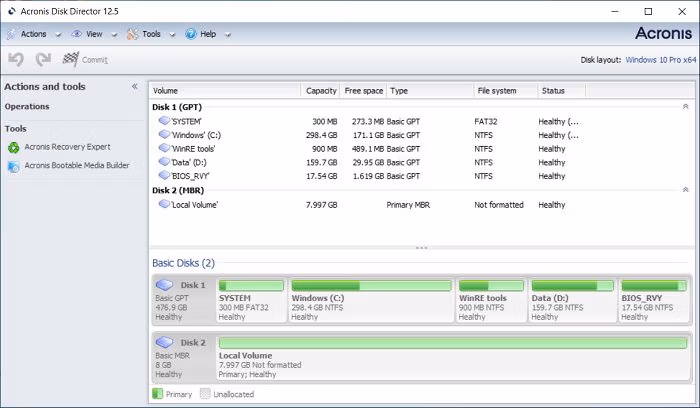Image resolution: width=700 pixels, height=408 pixels.
Task: Expand the View menu dropdown arrow
Action: (114, 34)
